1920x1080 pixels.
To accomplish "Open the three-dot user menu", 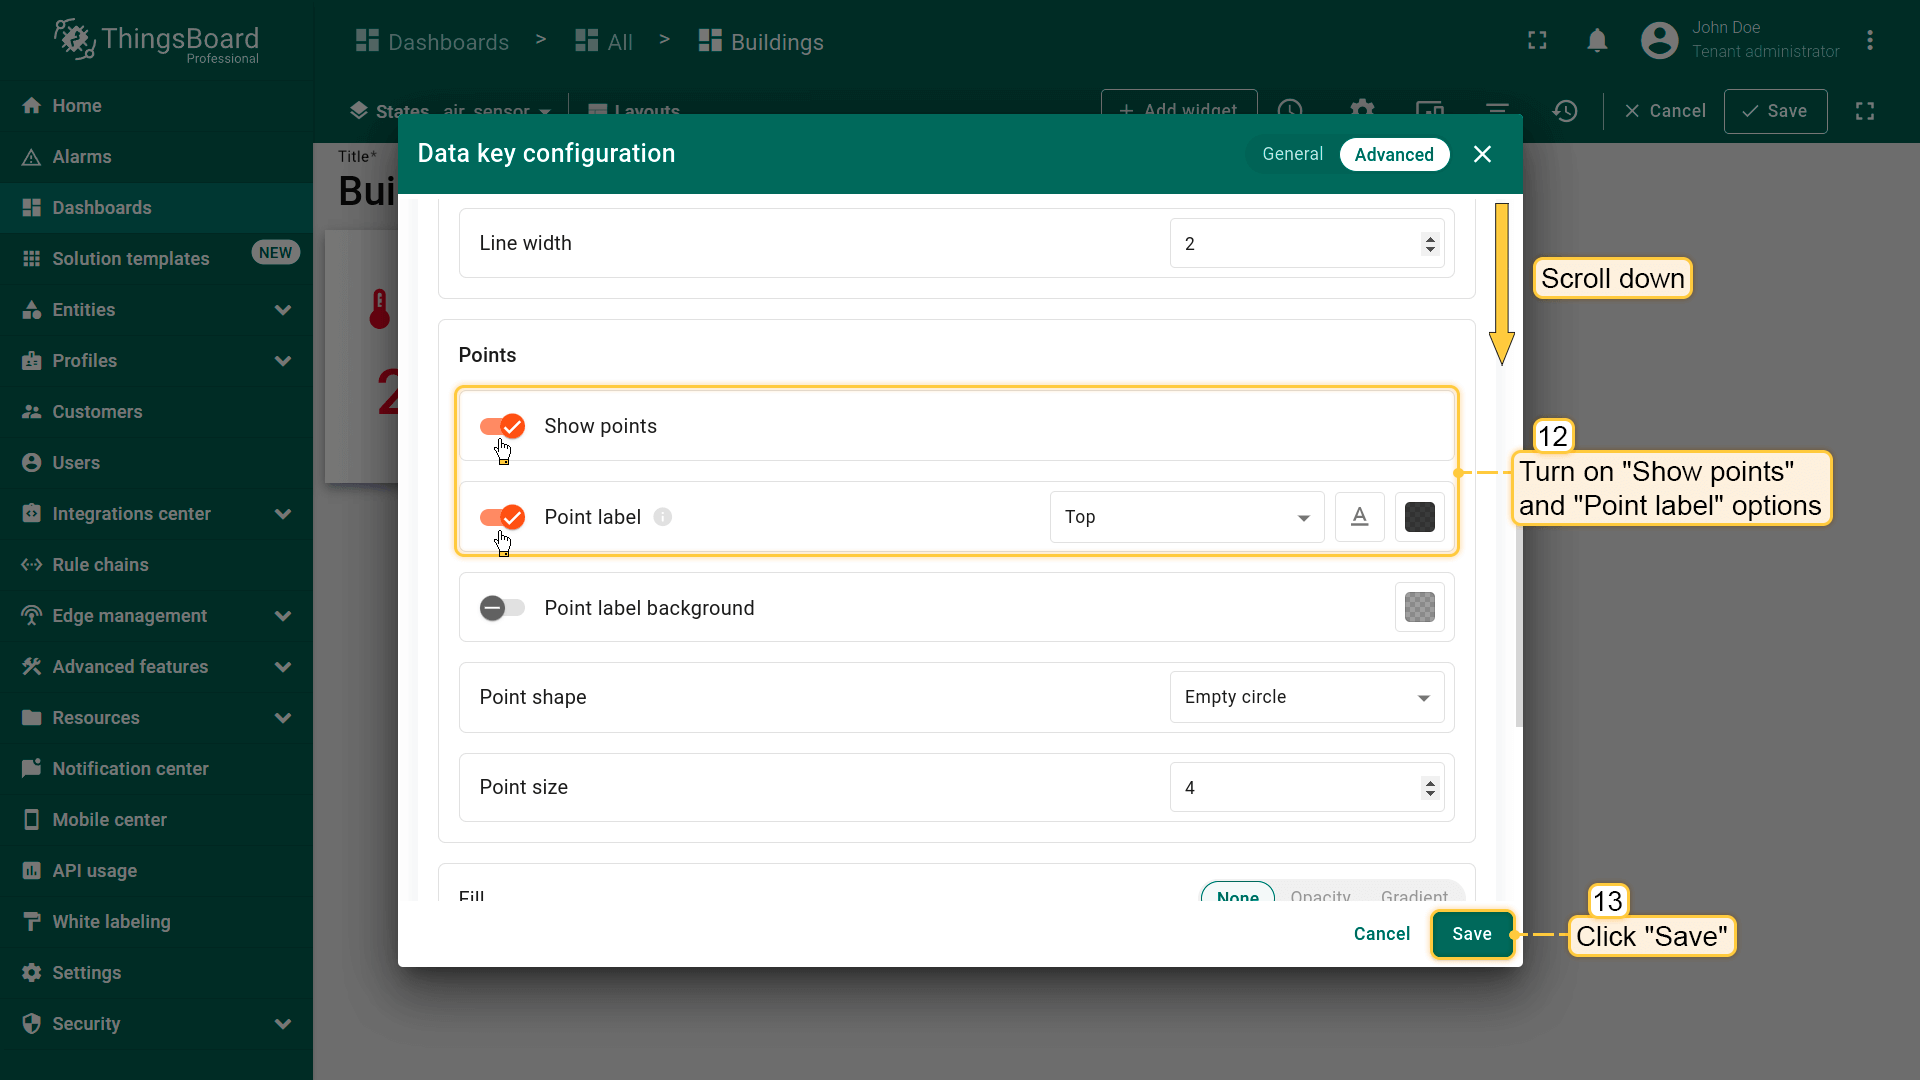I will [1869, 41].
